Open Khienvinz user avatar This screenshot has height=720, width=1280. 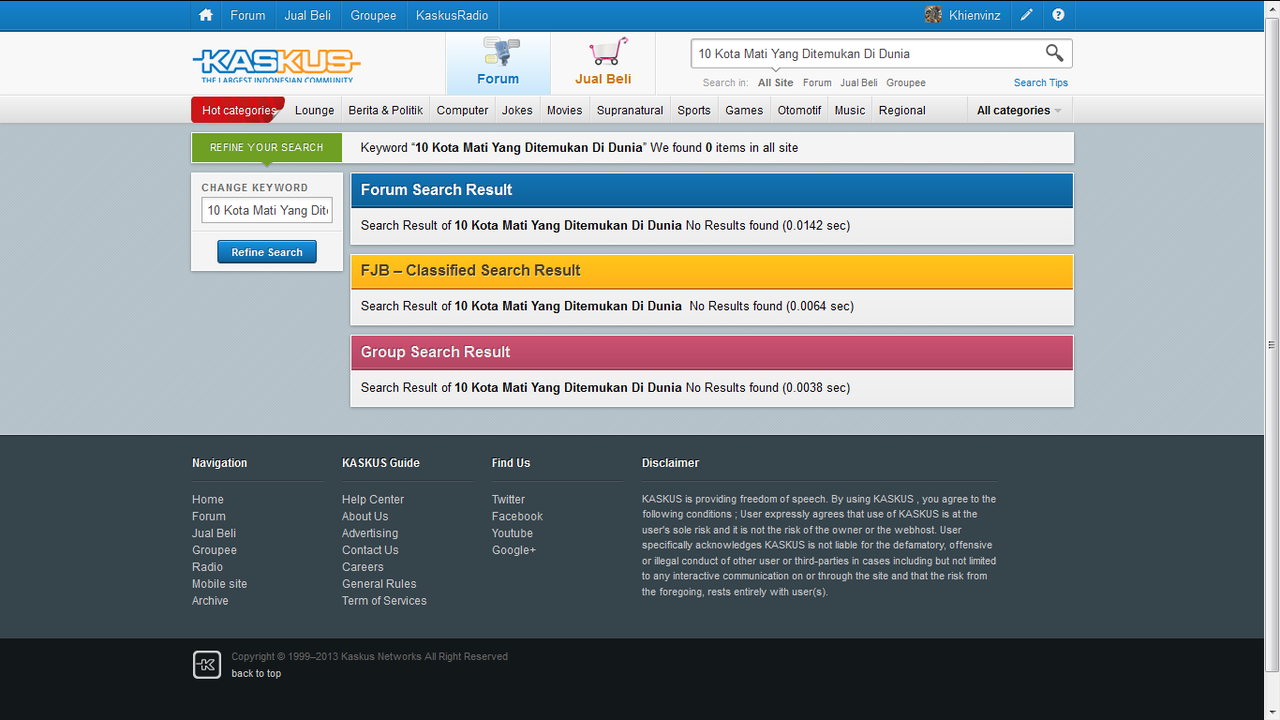[933, 15]
